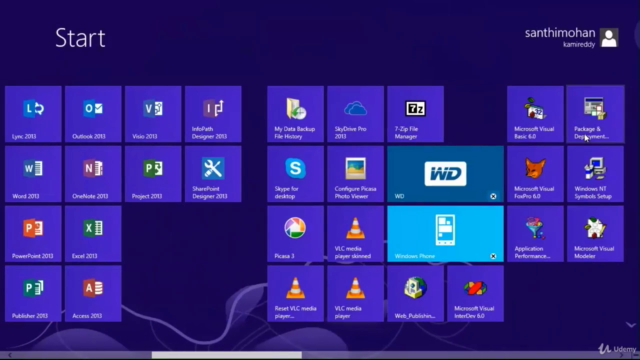Open the wide WD tile
Viewport: 640px width, 360px height.
pyautogui.click(x=445, y=174)
